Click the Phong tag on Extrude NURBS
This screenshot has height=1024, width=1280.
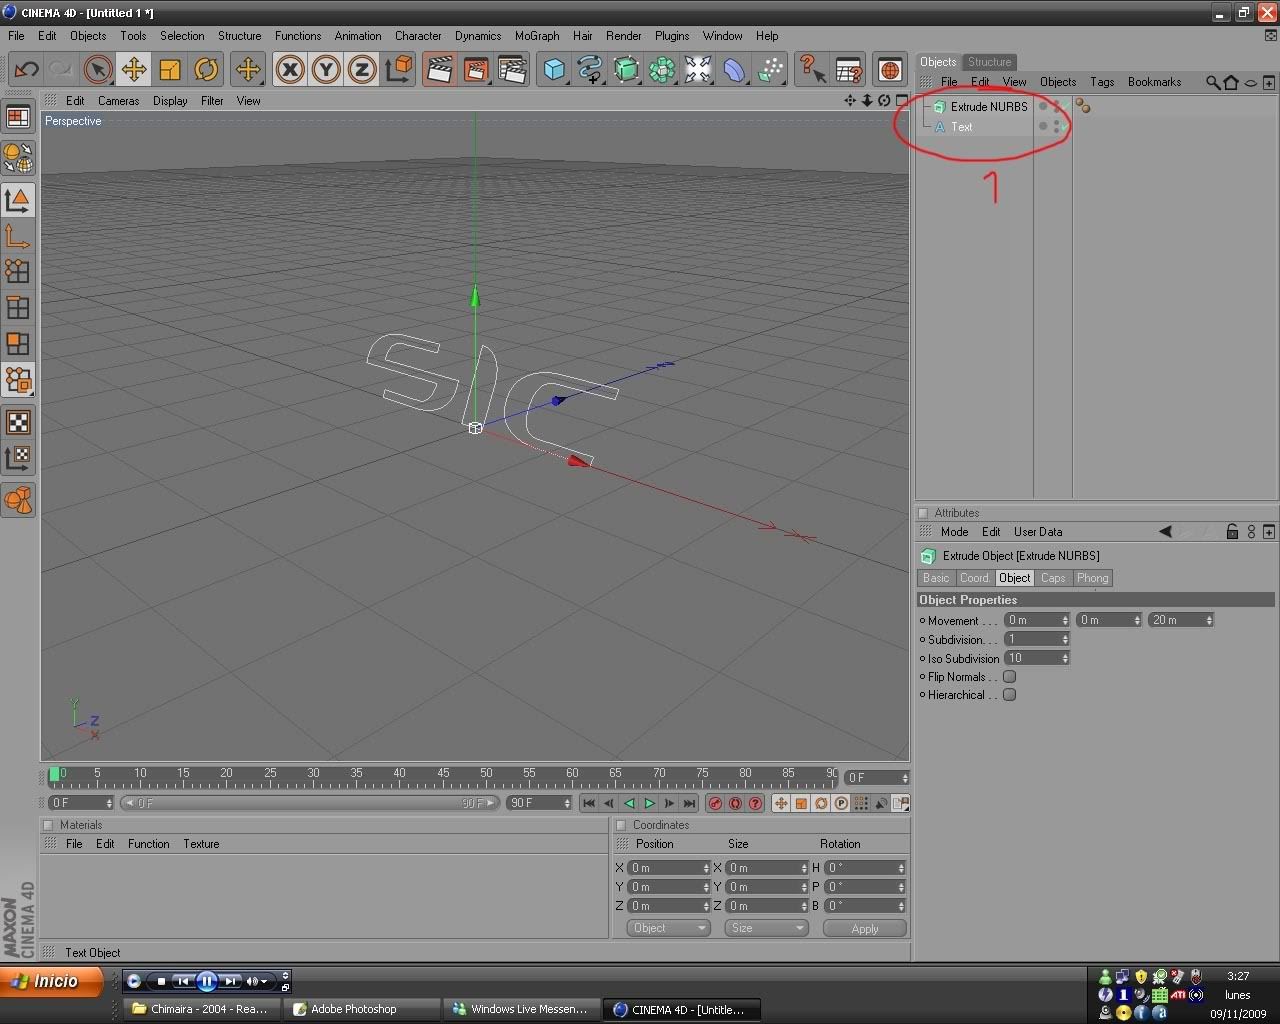(x=1083, y=106)
